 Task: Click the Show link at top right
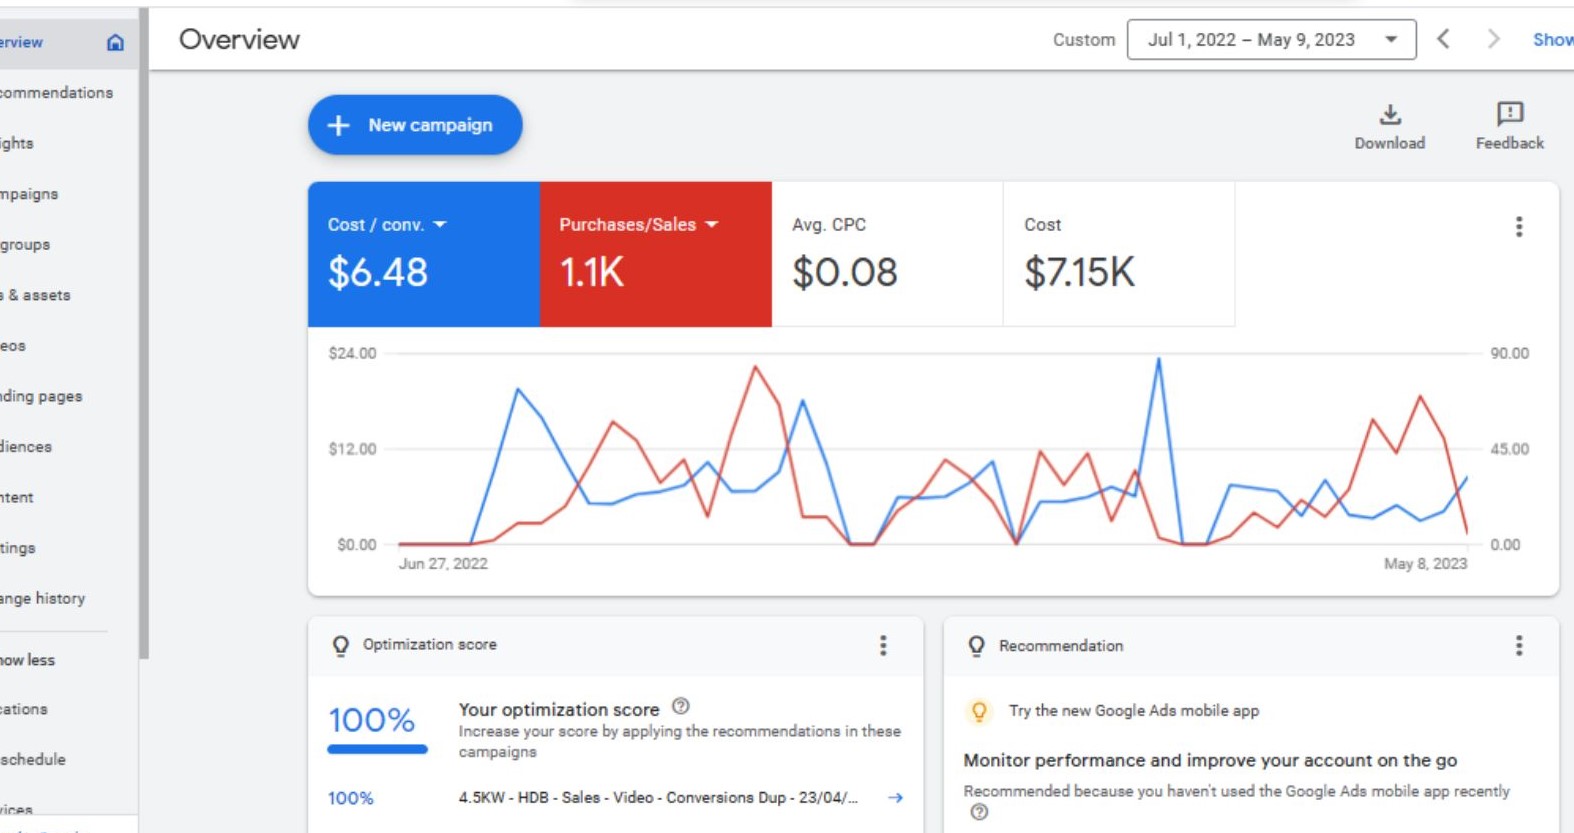[x=1553, y=40]
